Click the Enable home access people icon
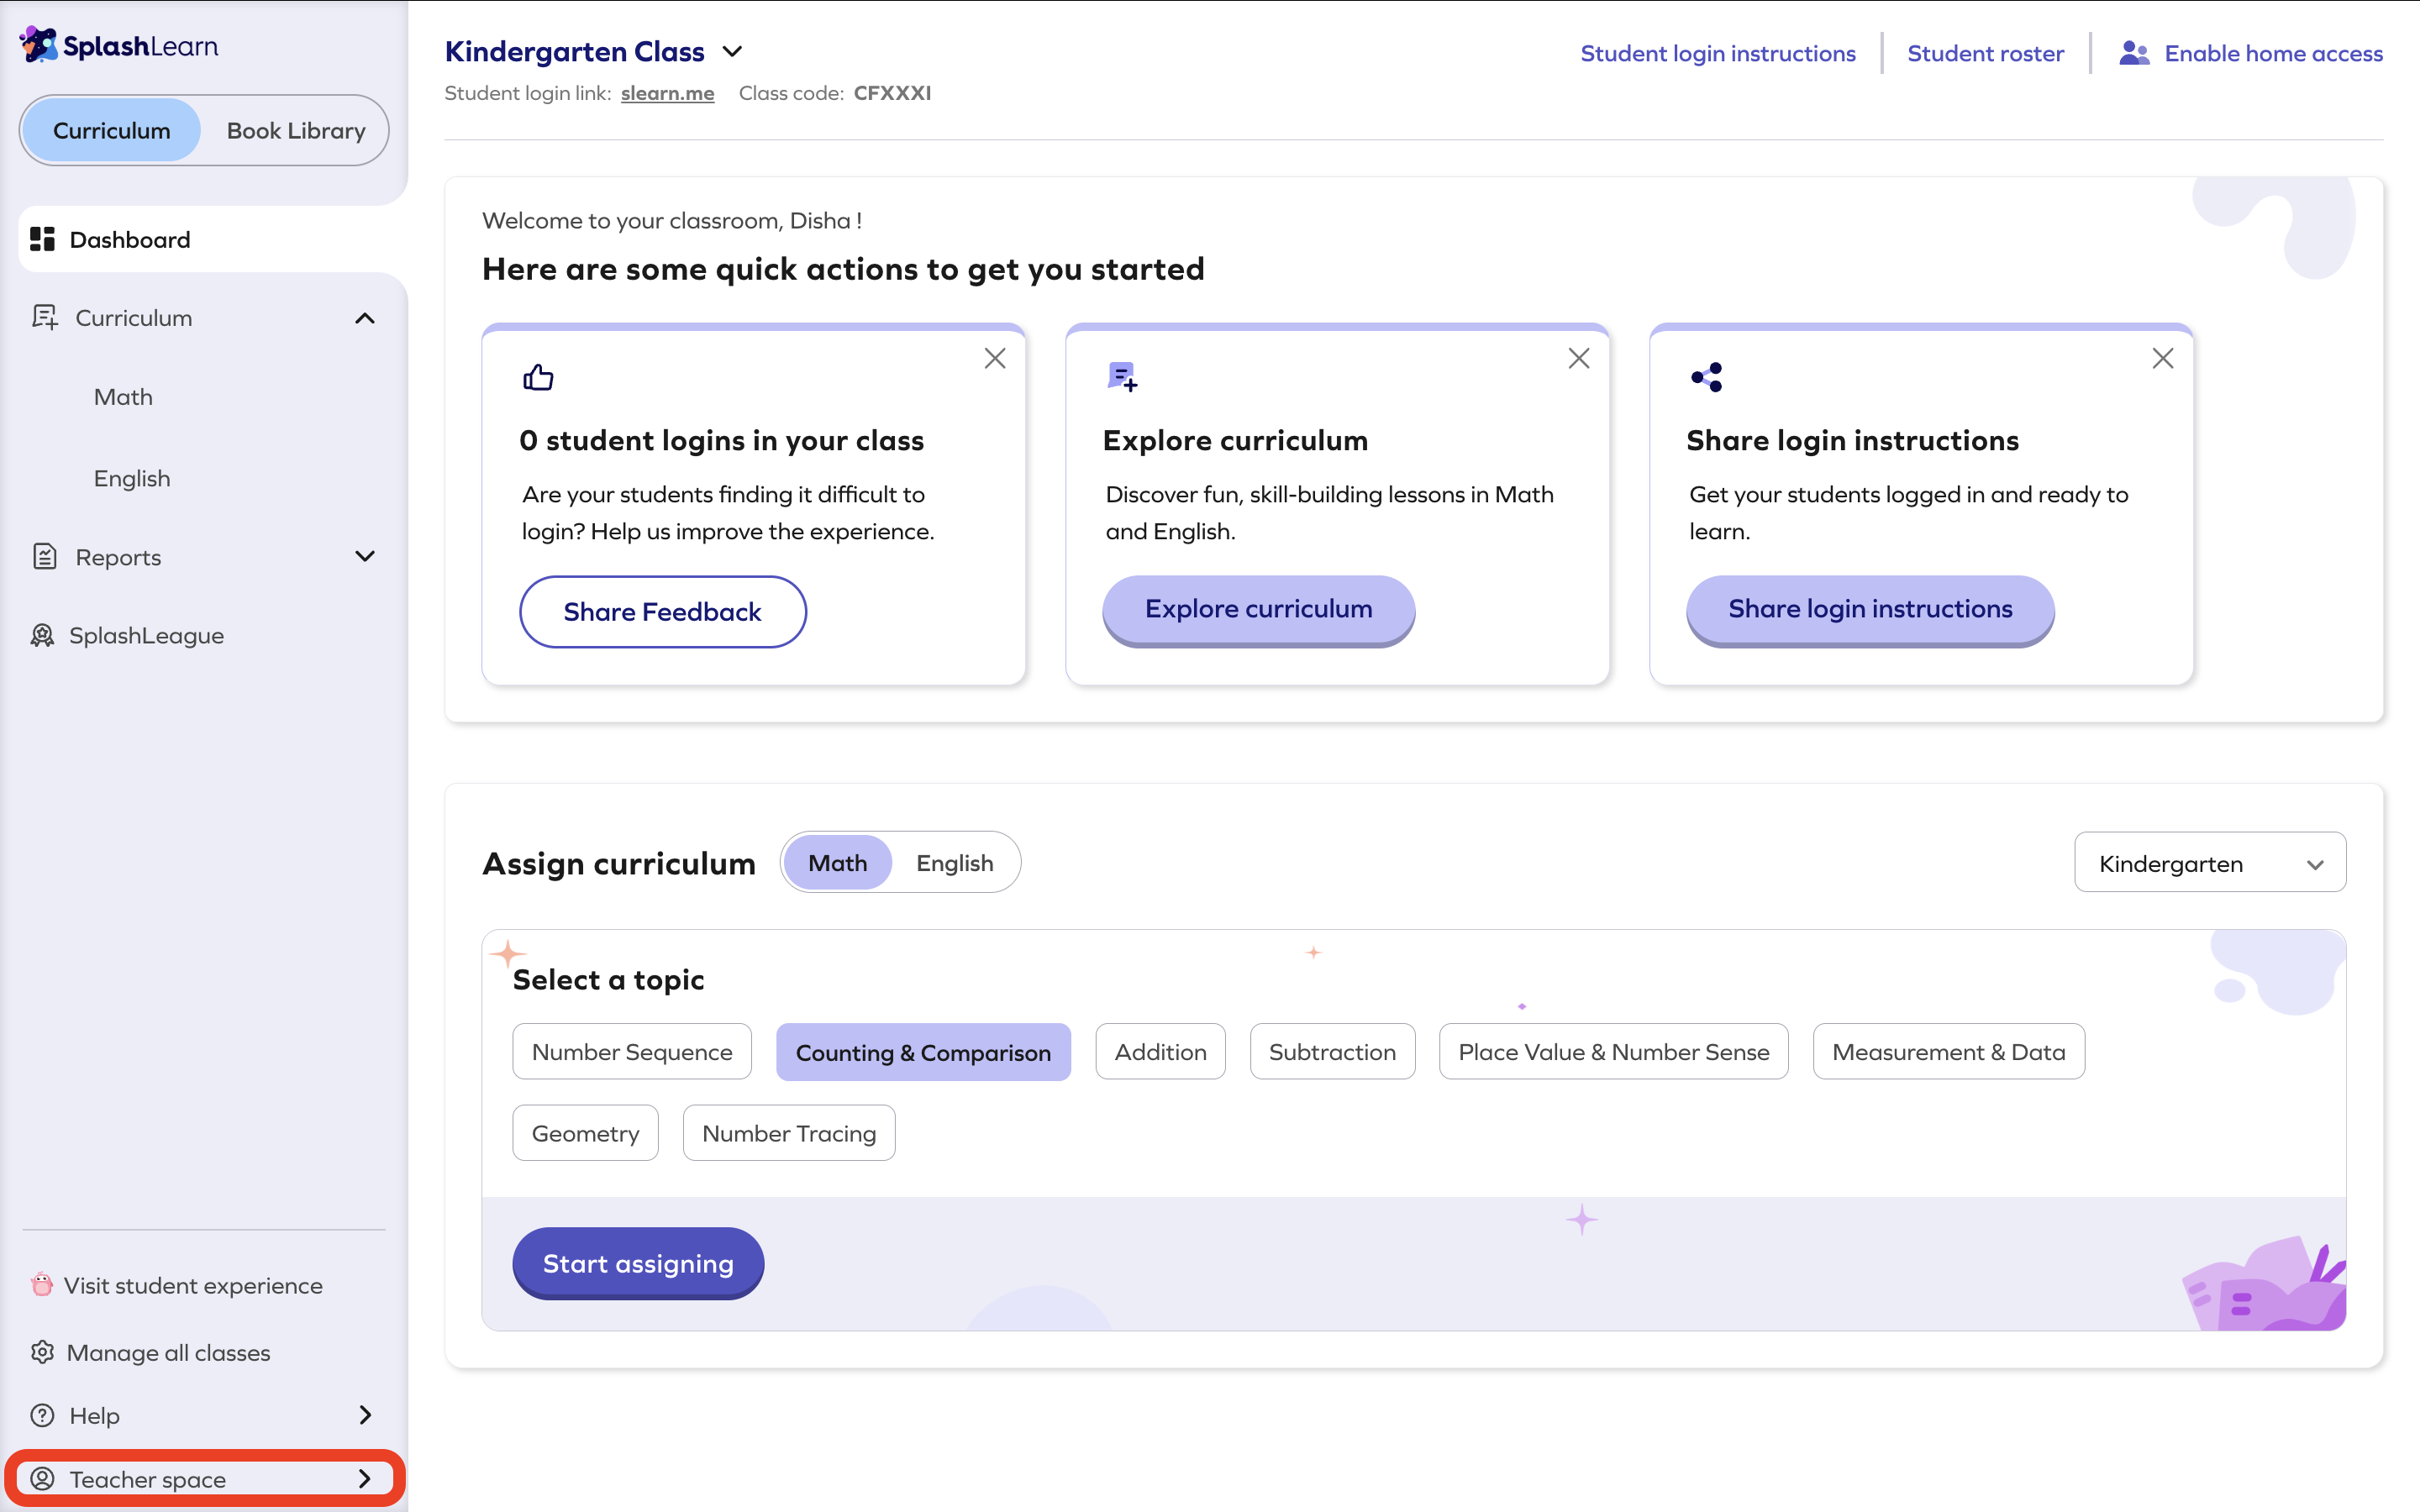 [x=2134, y=53]
